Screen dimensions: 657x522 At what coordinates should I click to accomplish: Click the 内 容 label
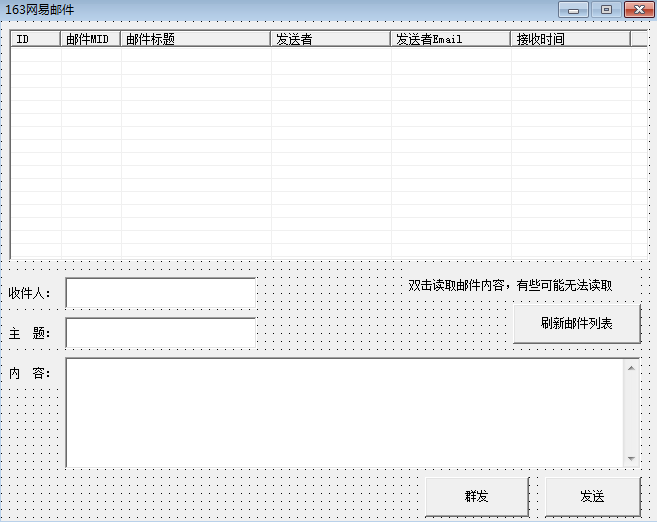pos(29,373)
